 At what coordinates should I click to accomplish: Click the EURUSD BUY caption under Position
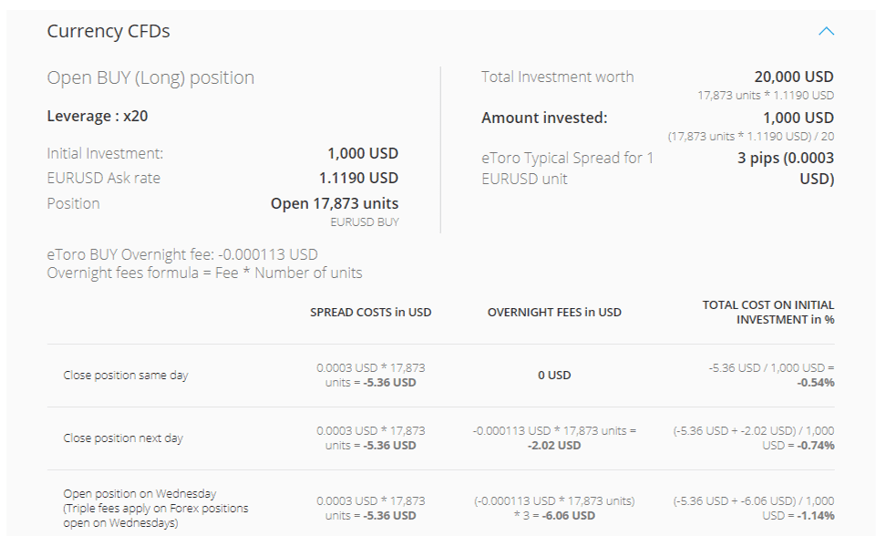point(364,222)
